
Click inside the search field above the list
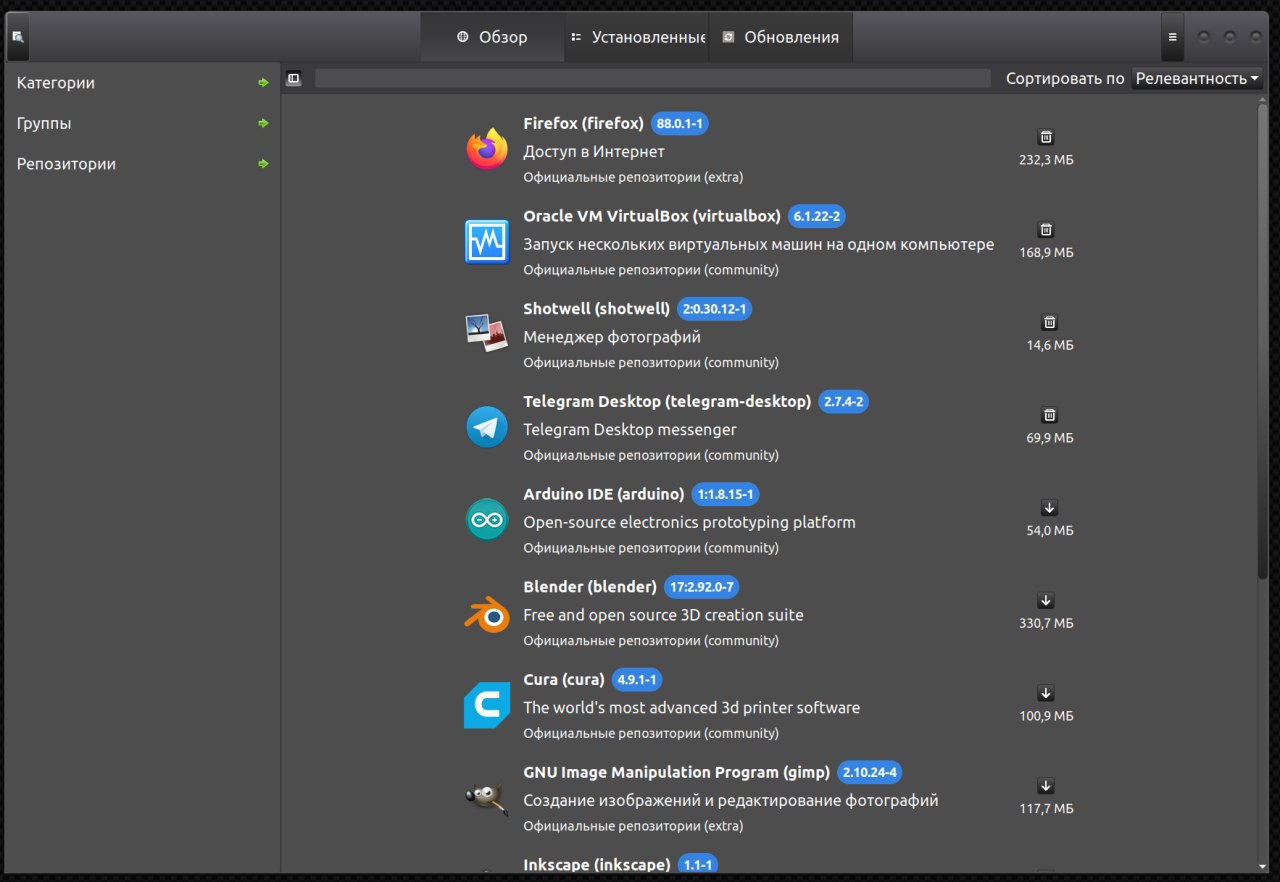click(x=652, y=78)
